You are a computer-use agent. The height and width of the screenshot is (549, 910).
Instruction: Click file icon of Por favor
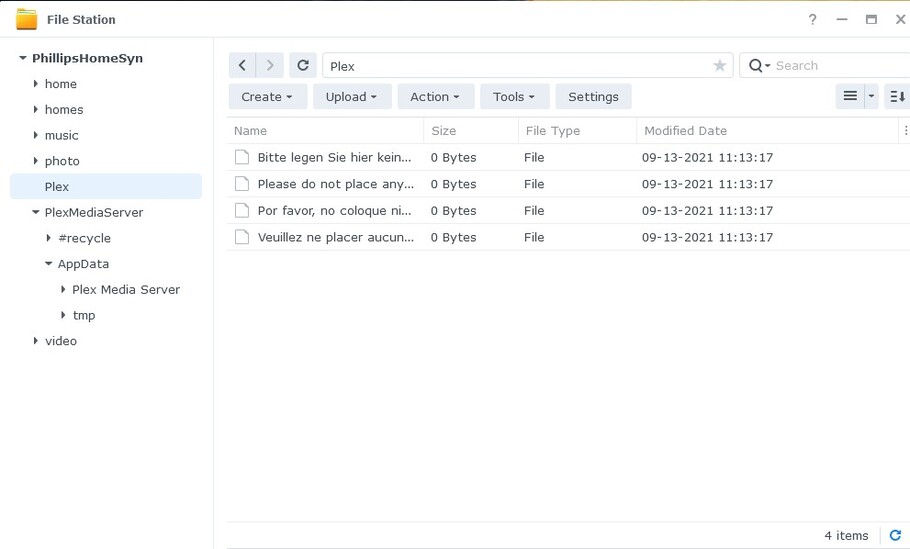click(x=242, y=211)
